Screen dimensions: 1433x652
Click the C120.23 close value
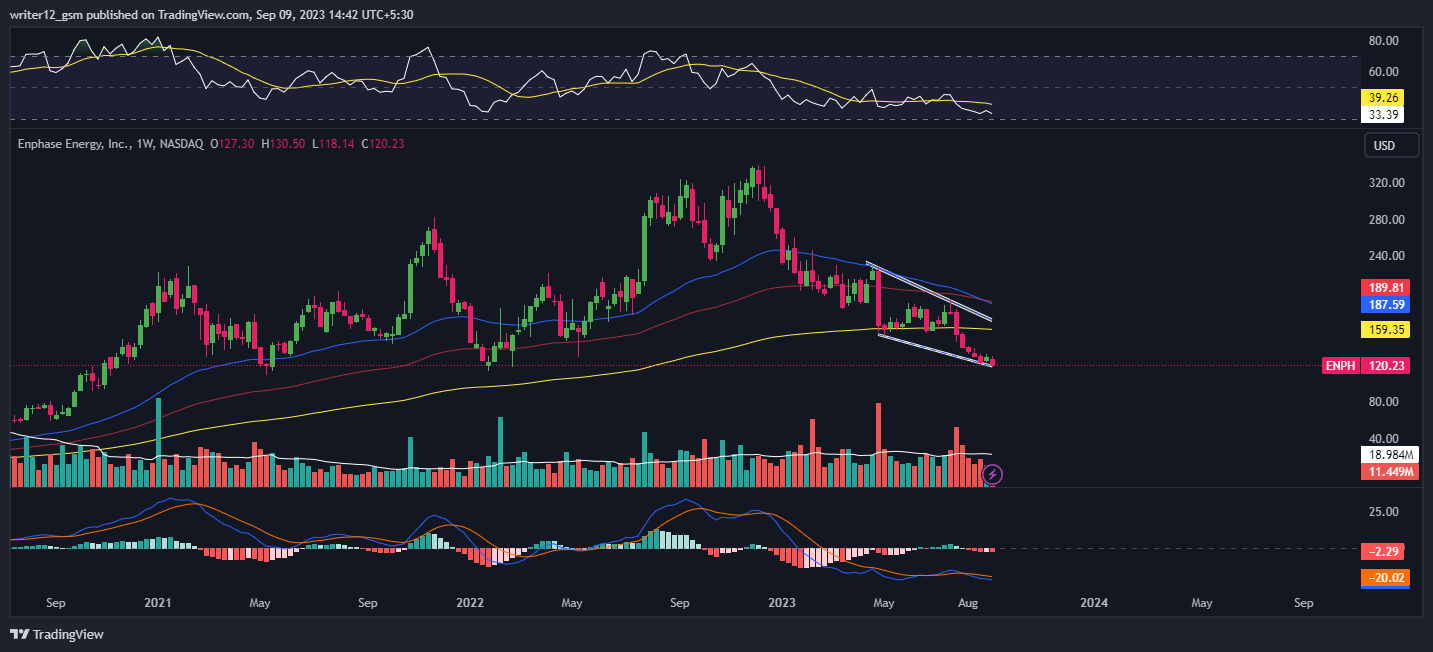pos(383,144)
